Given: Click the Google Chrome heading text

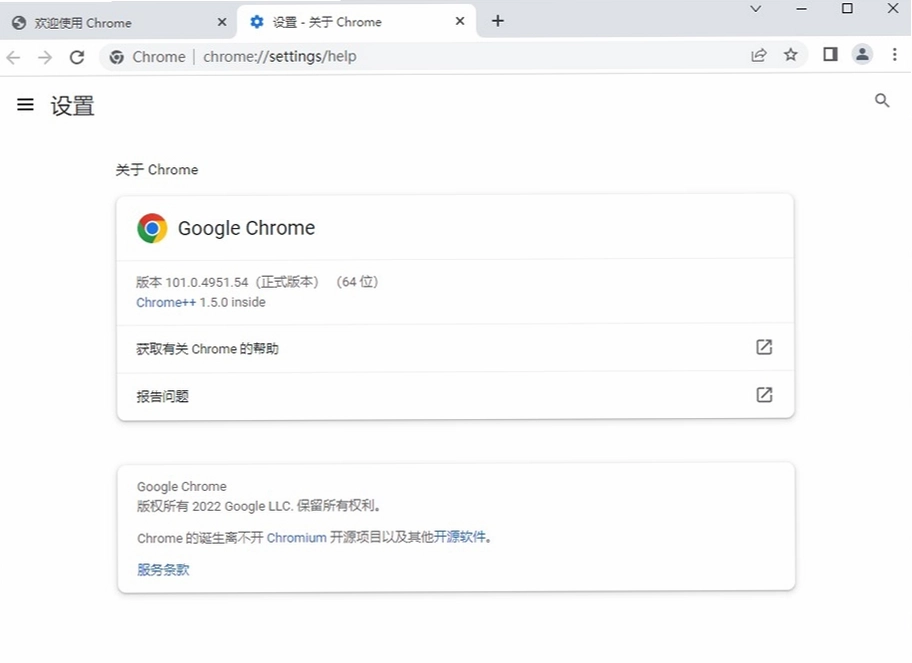Looking at the screenshot, I should (247, 228).
